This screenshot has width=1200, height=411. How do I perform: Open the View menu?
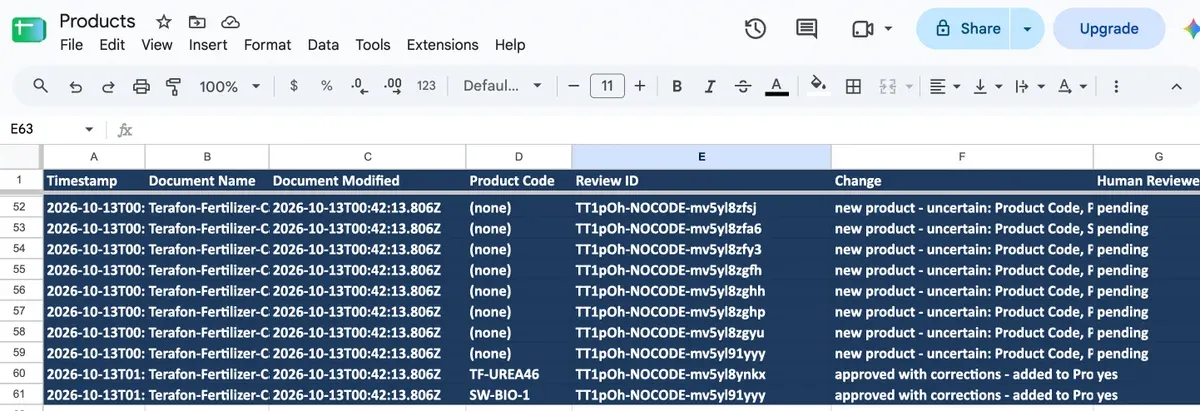coord(157,45)
